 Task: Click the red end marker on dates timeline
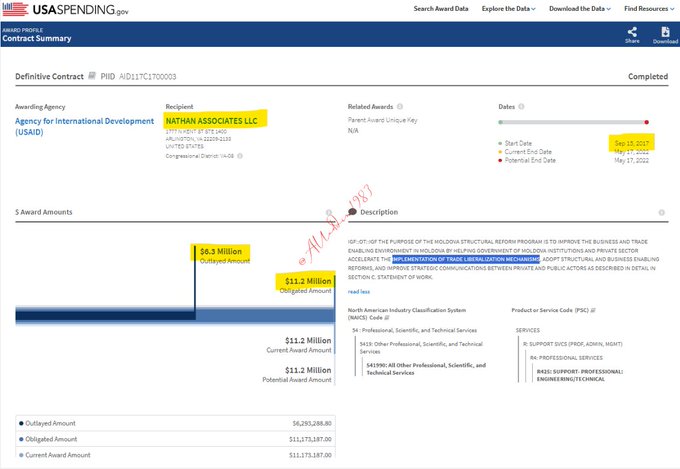tap(647, 122)
